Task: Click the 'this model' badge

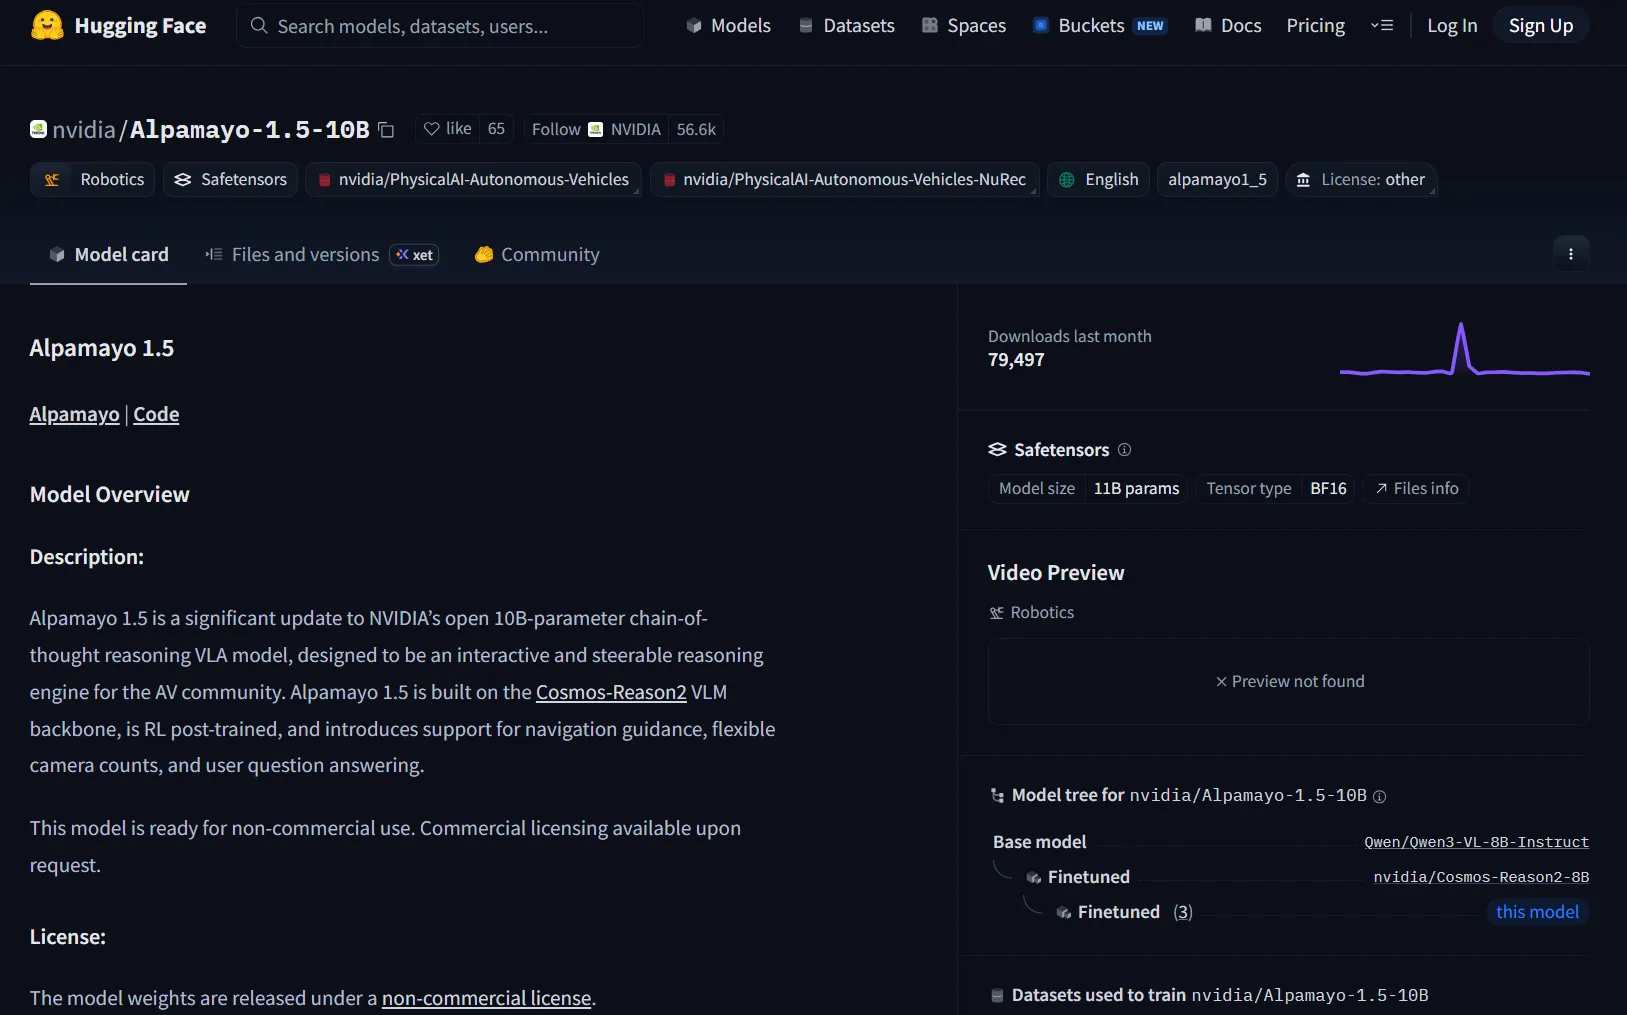Action: (1537, 912)
